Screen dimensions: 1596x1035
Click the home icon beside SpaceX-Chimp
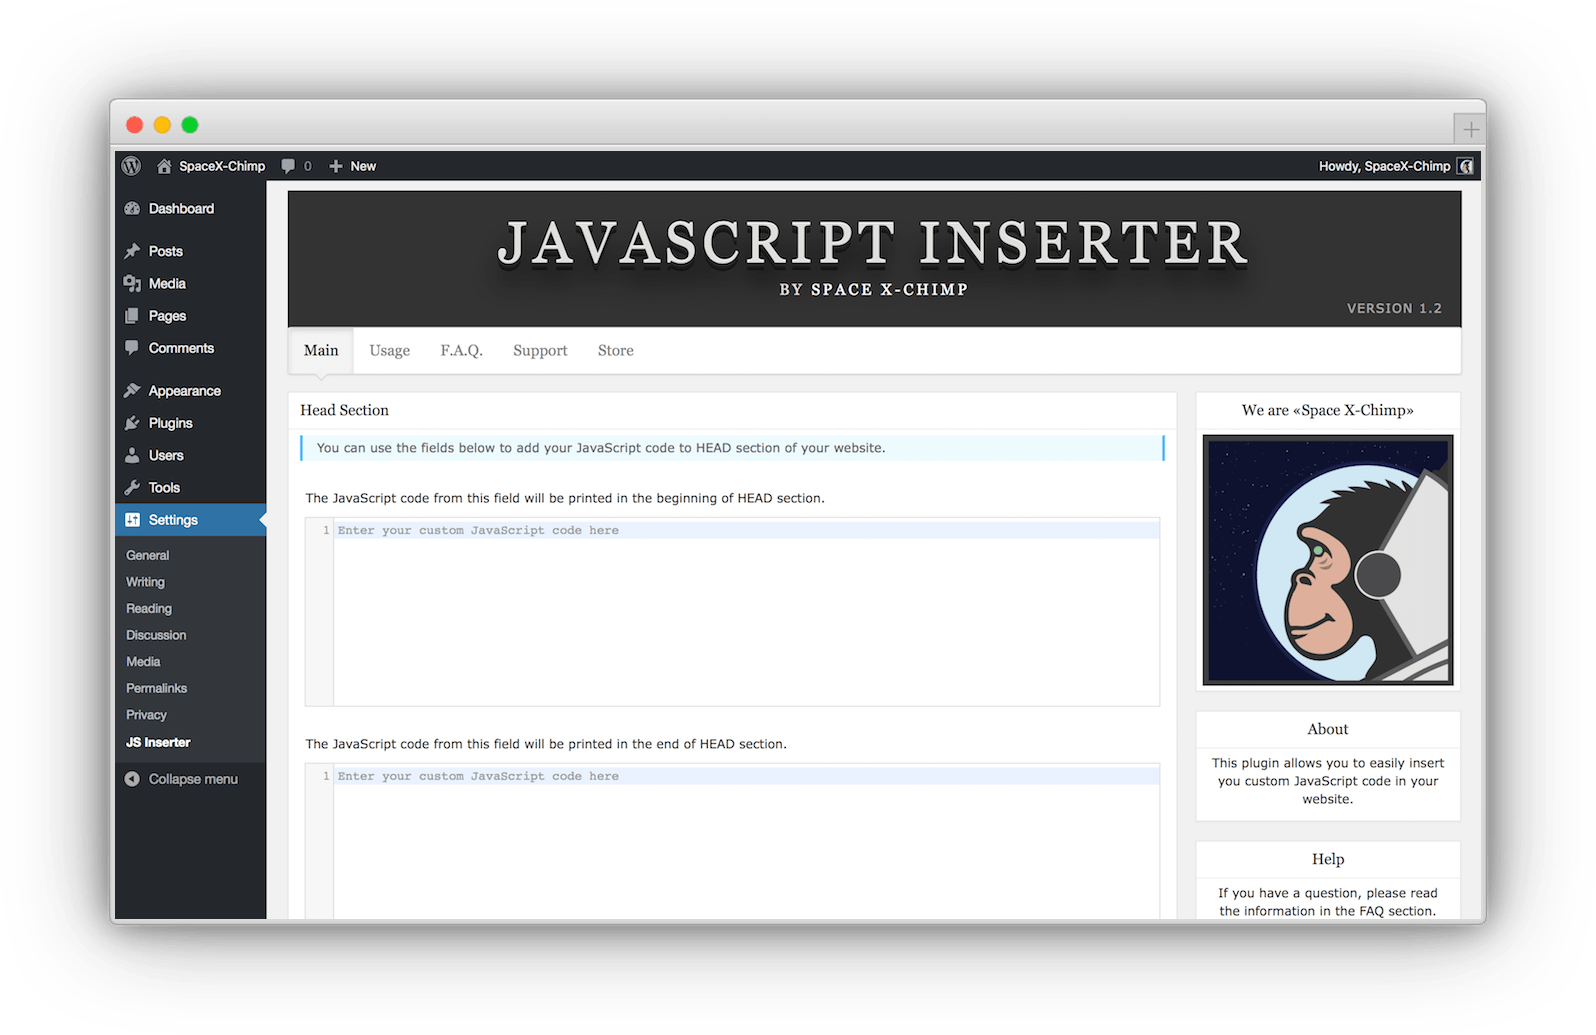[164, 166]
